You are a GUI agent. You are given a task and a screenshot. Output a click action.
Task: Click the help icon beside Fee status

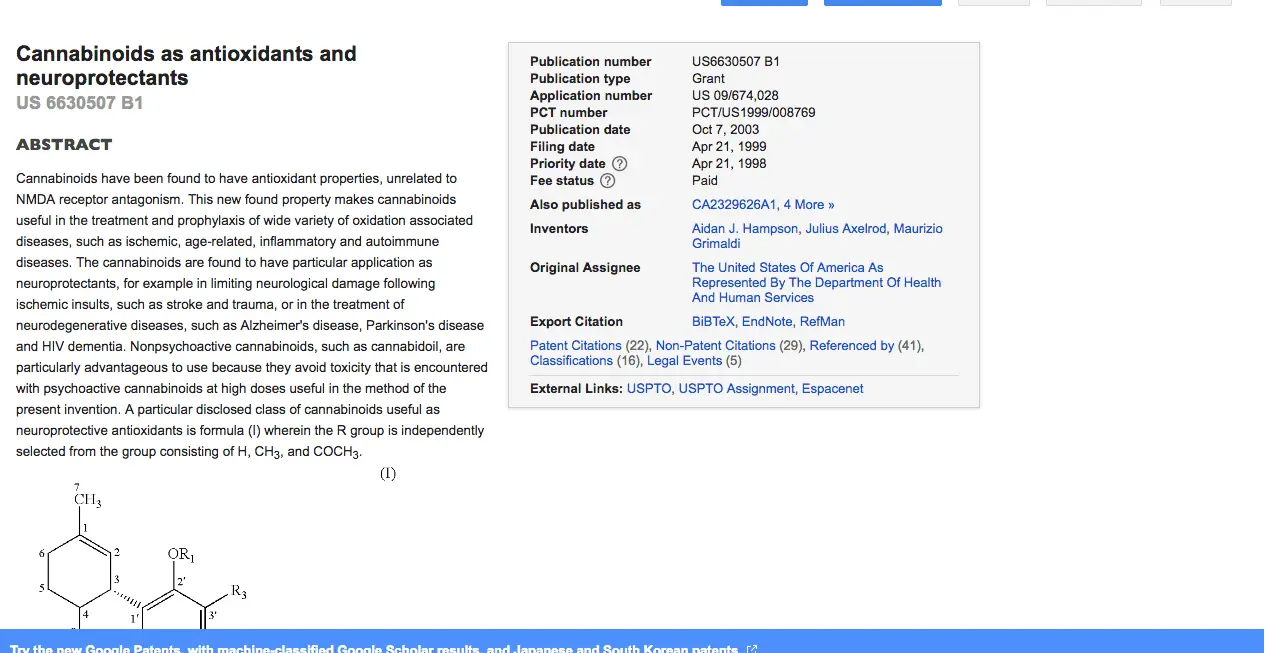coord(607,181)
